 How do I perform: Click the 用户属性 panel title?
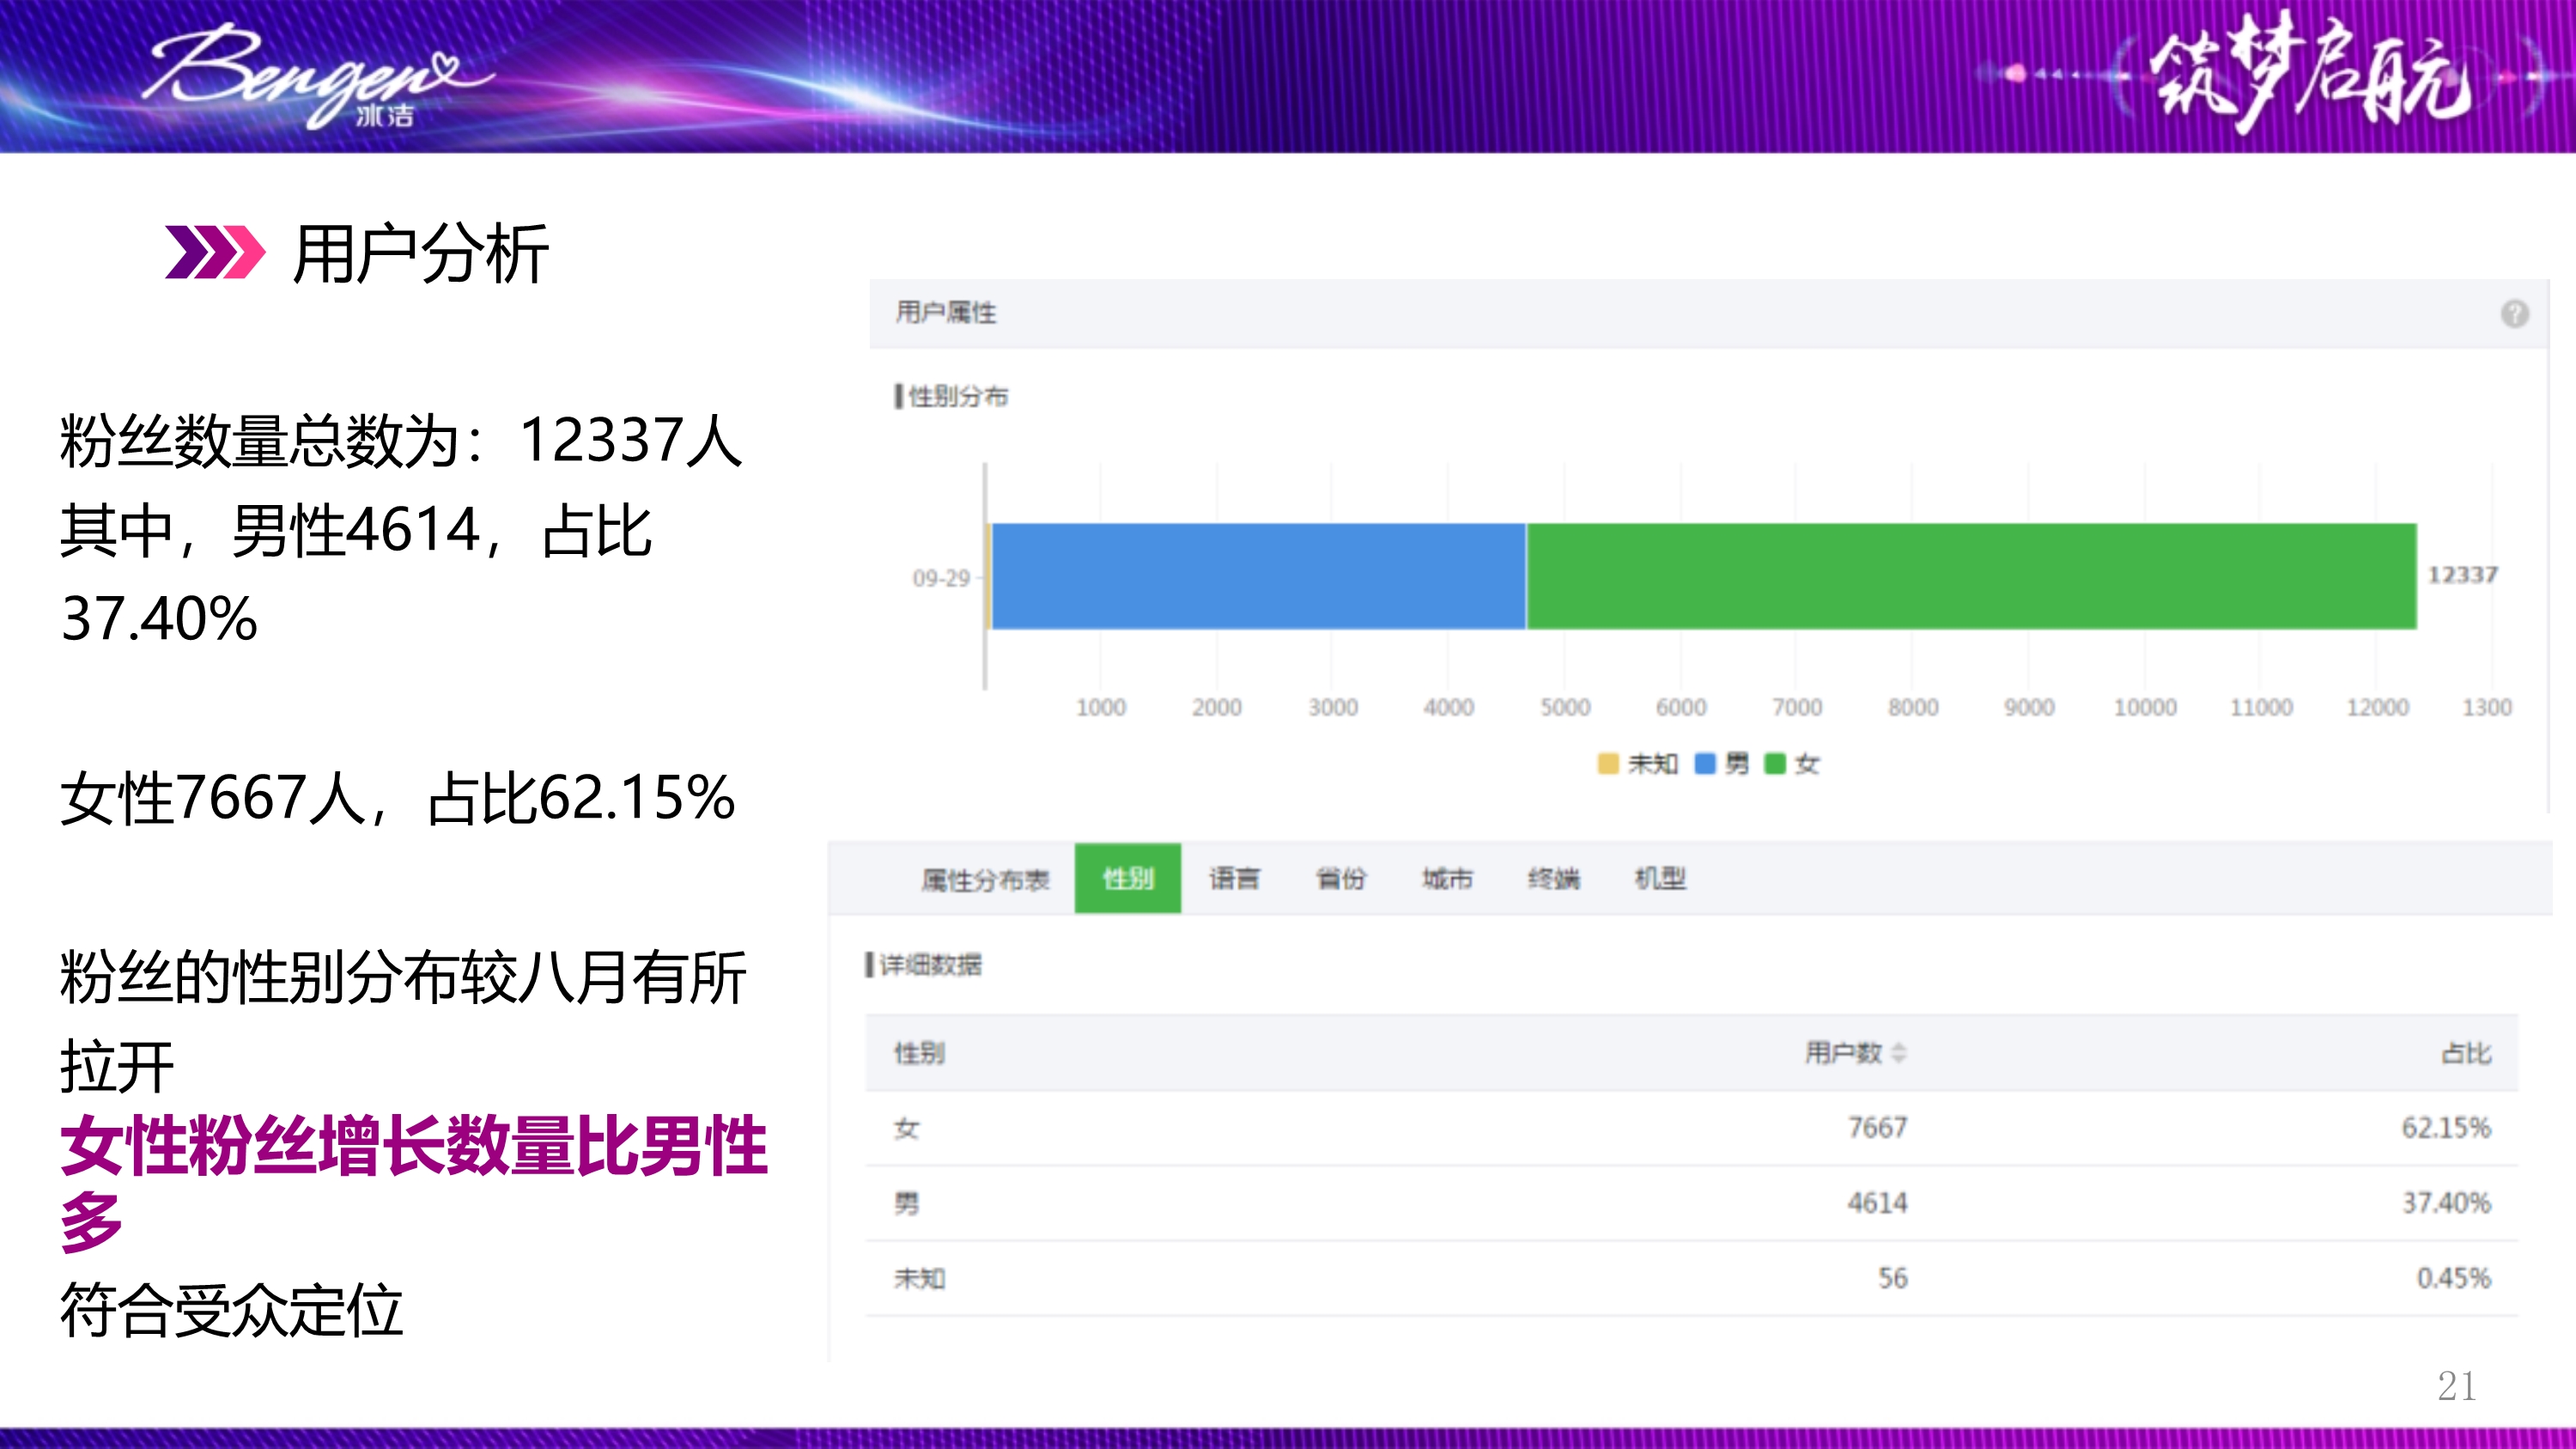pos(945,313)
